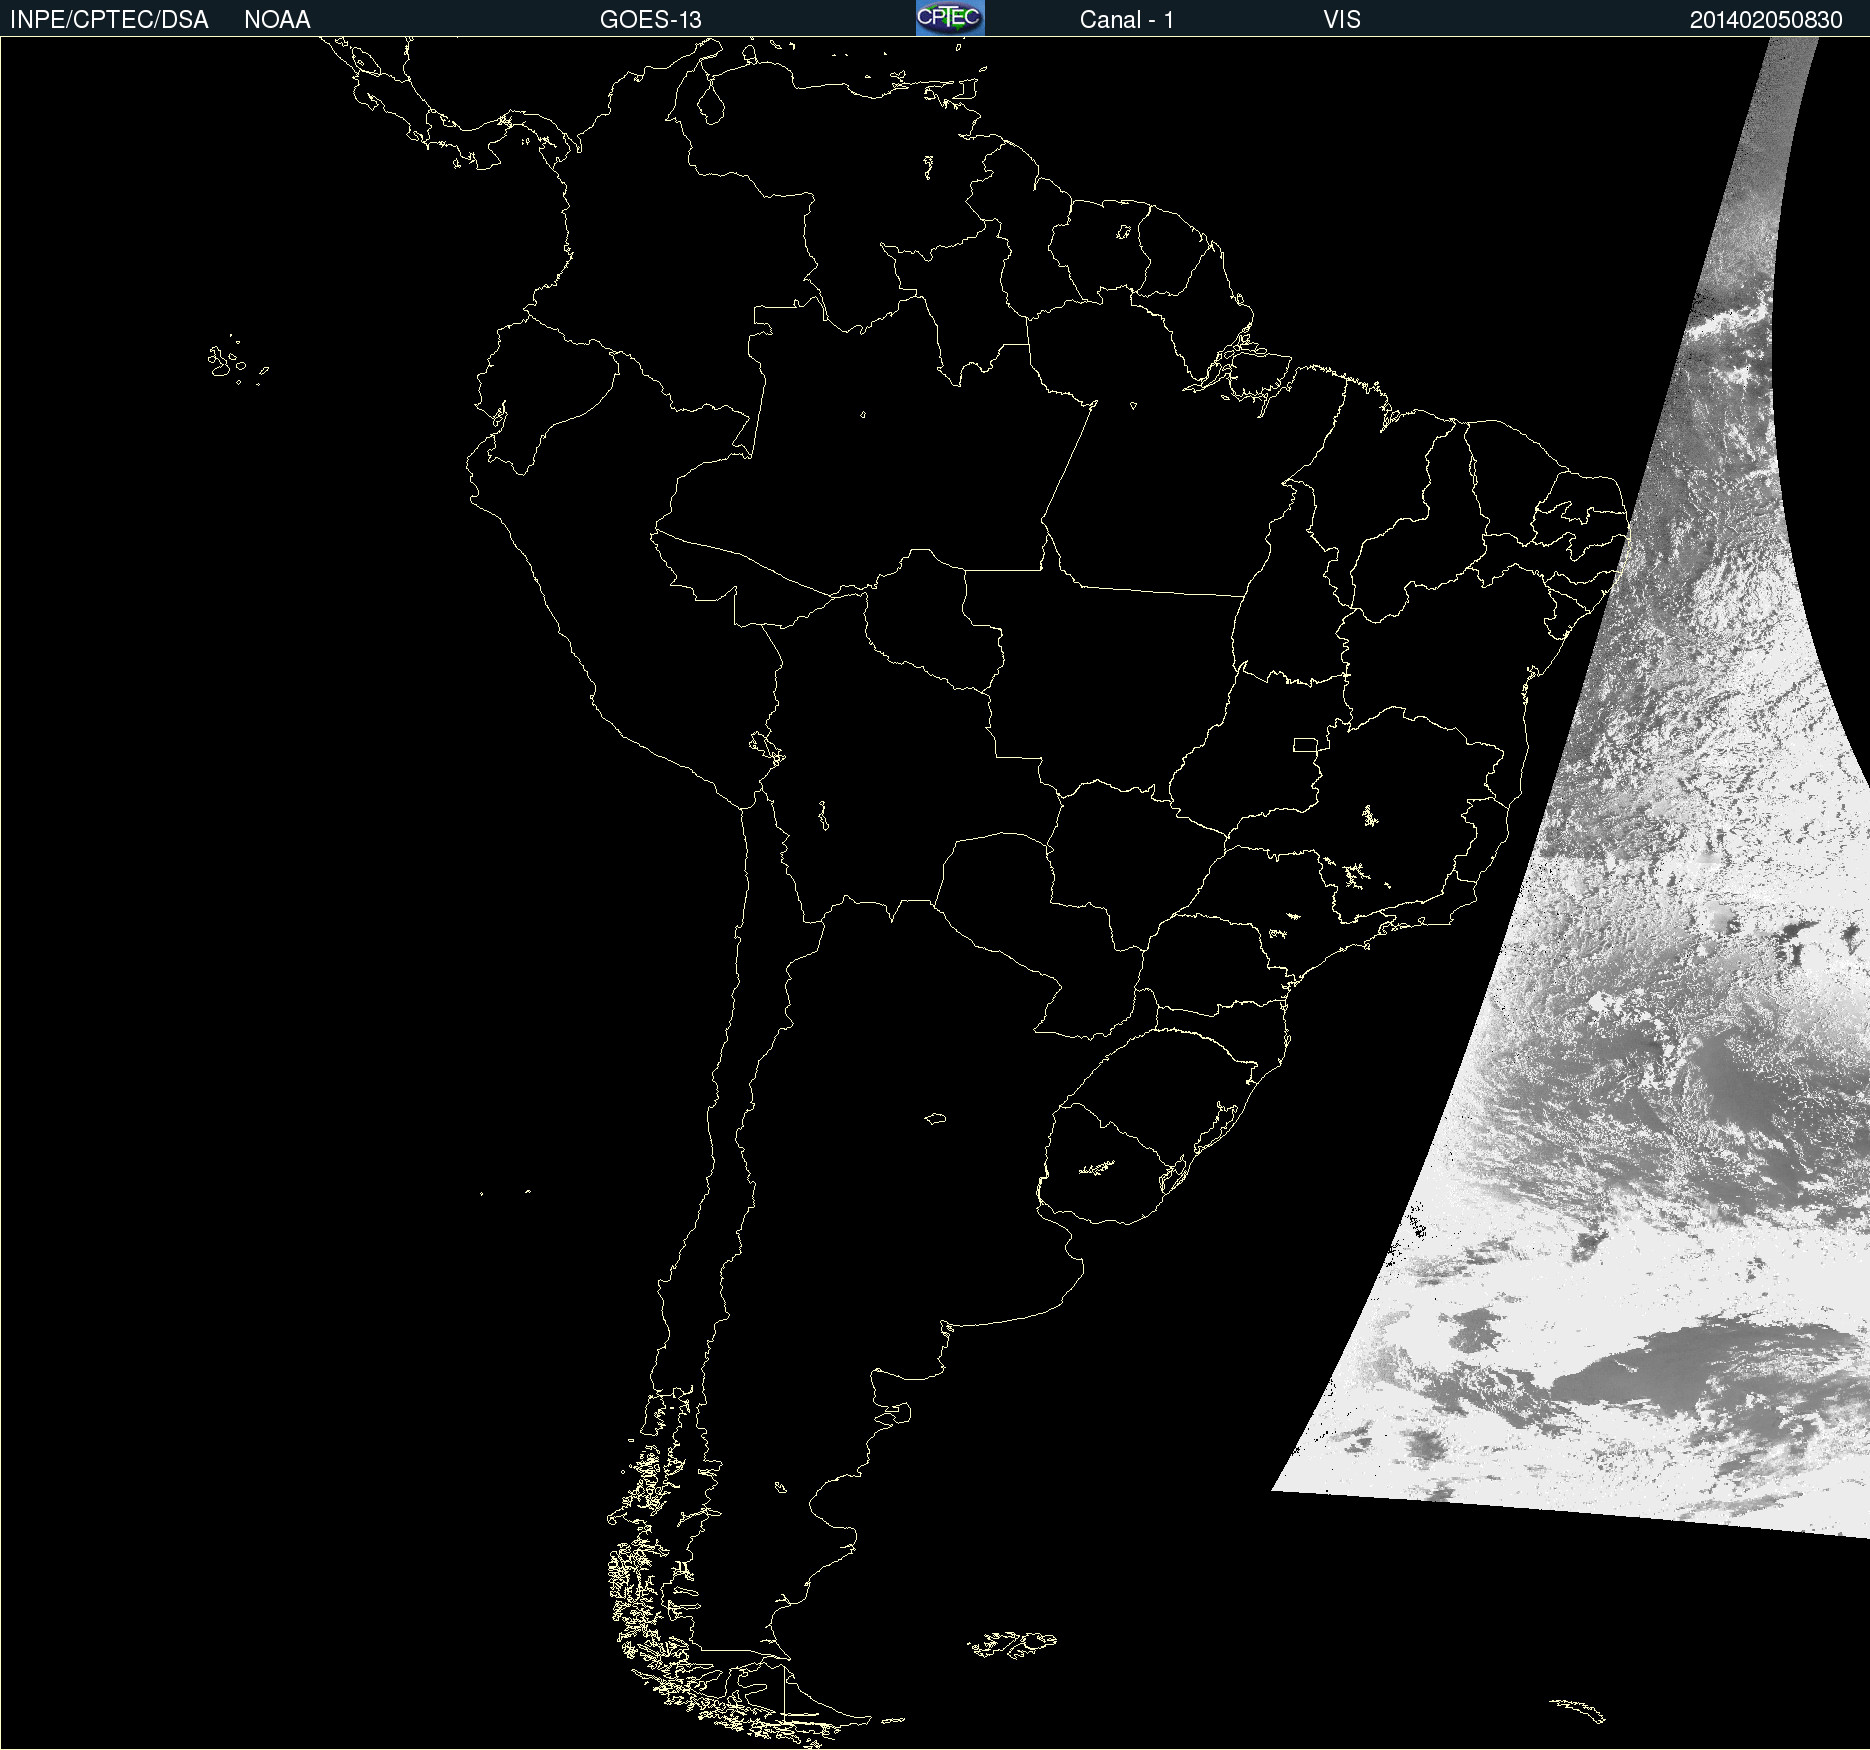Click the 201402050830 timestamp

click(1765, 20)
